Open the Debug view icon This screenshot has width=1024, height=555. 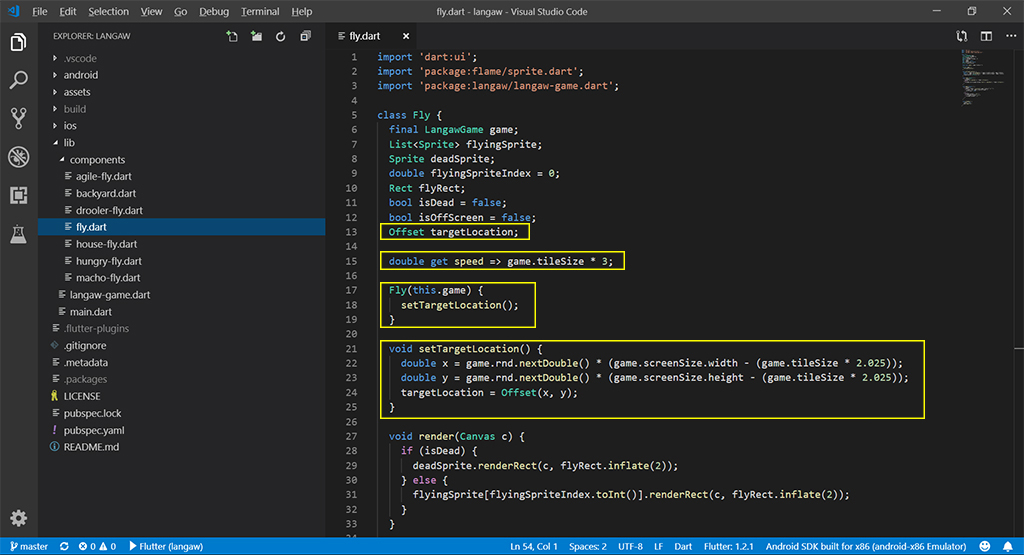click(x=18, y=156)
